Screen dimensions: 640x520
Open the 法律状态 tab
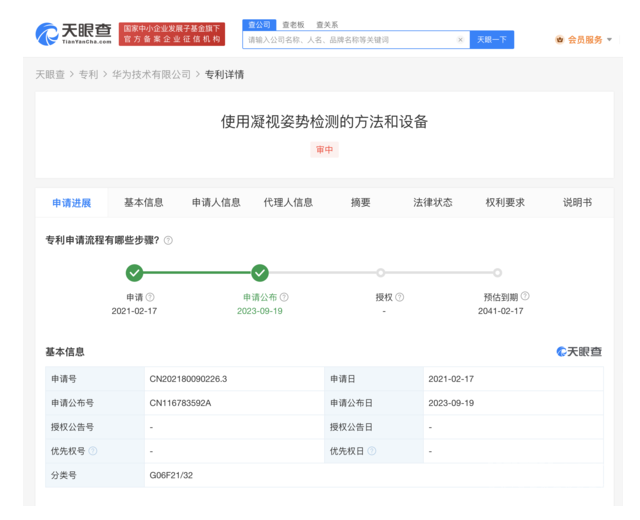tap(433, 202)
